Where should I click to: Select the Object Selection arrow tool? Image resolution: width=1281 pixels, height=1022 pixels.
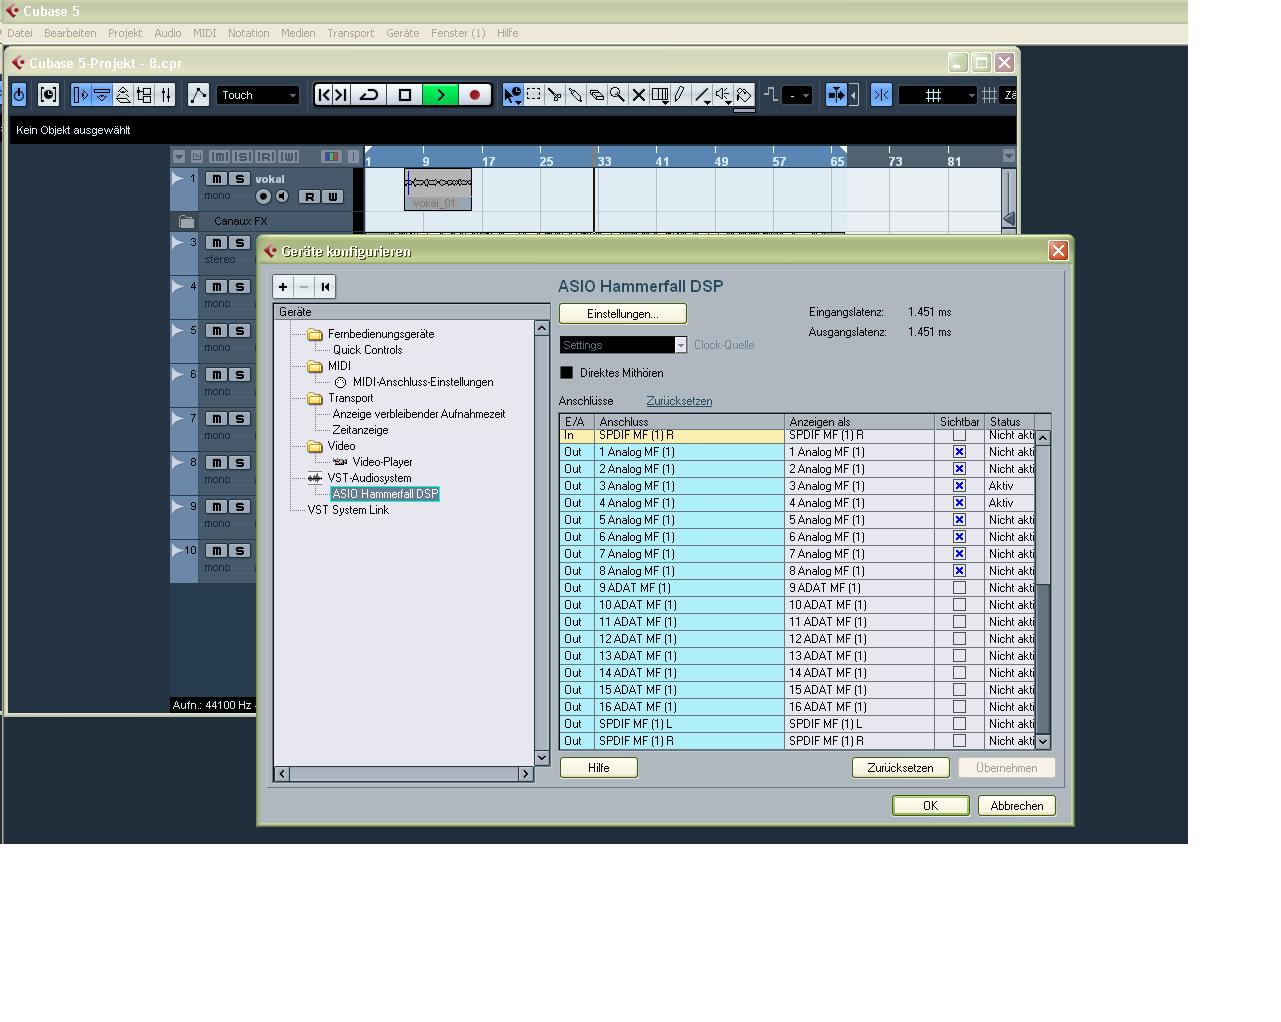(x=513, y=95)
